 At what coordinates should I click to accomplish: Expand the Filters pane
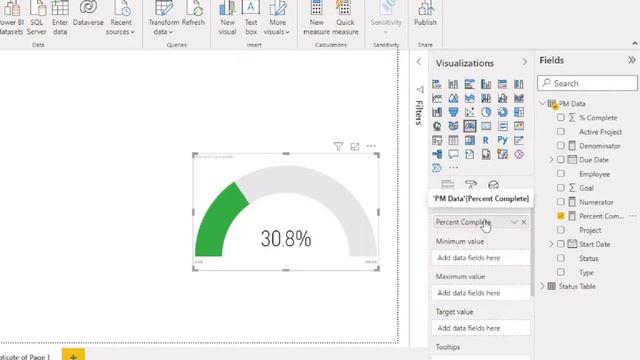[419, 62]
